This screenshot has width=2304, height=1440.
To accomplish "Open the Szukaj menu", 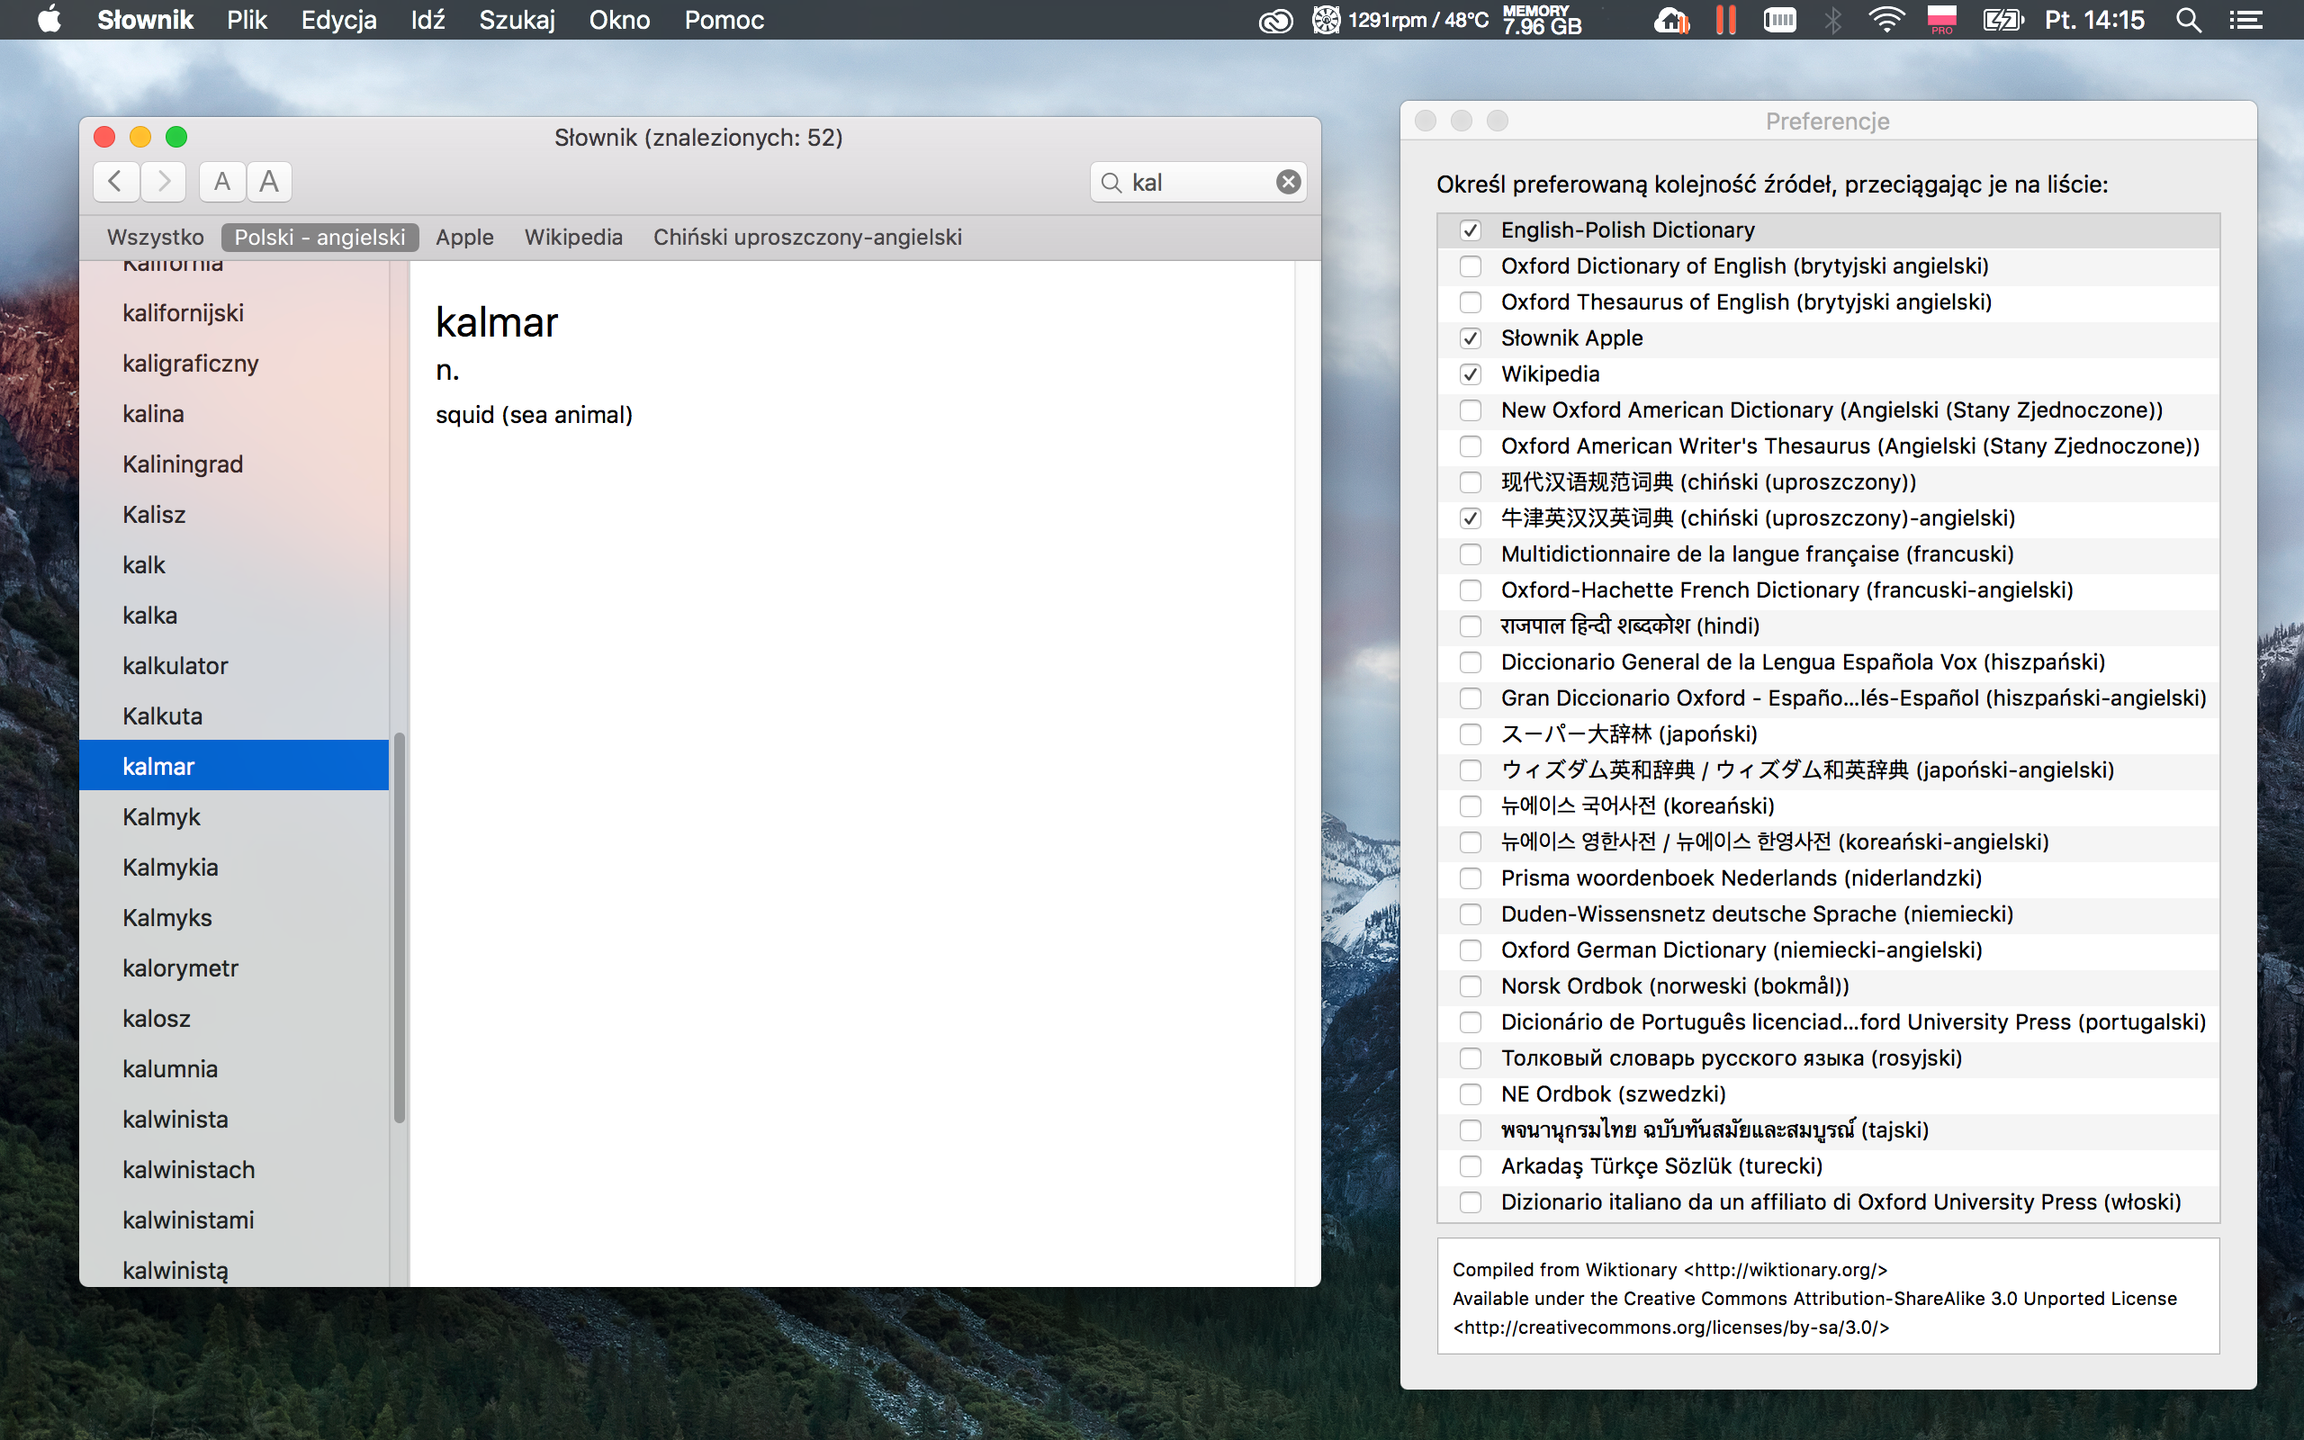I will [517, 20].
